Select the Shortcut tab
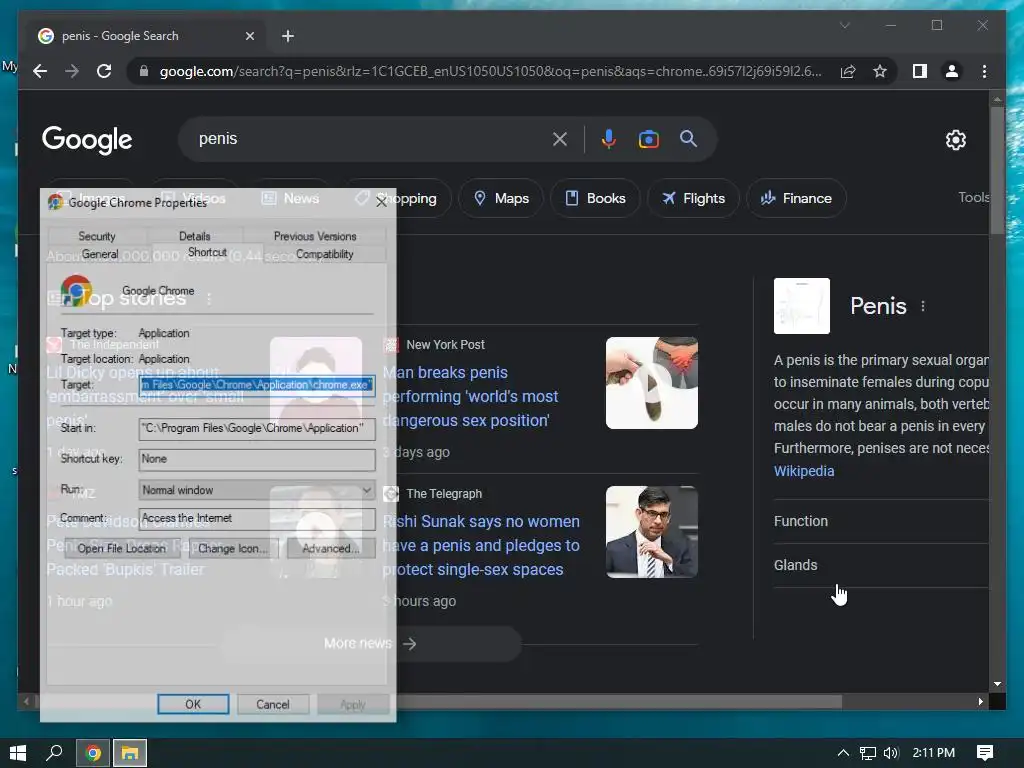1024x768 pixels. coord(208,252)
